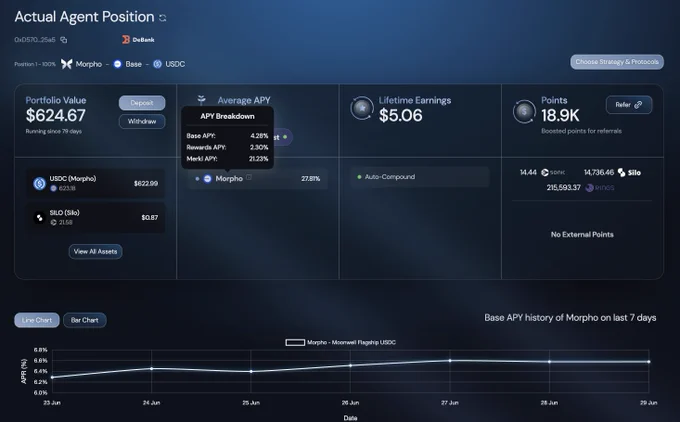Click the Base chain icon in position row

(117, 64)
